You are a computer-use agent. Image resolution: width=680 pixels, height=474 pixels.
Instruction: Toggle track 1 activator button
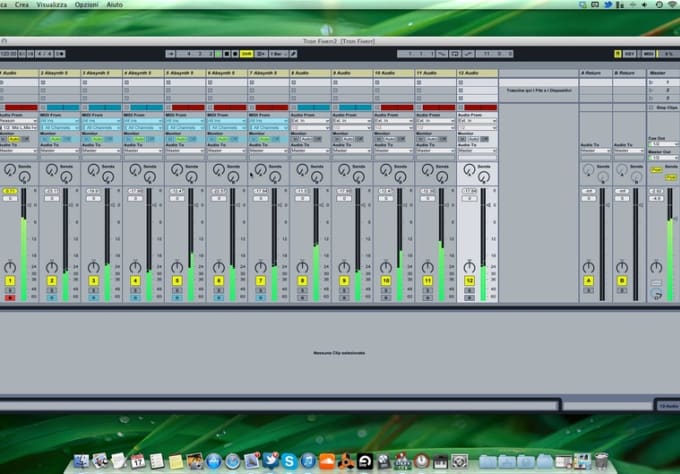10,281
